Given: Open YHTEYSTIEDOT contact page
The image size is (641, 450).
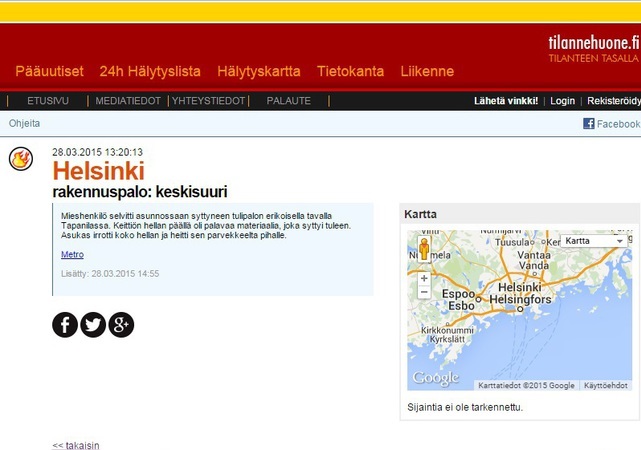Looking at the screenshot, I should (208, 101).
